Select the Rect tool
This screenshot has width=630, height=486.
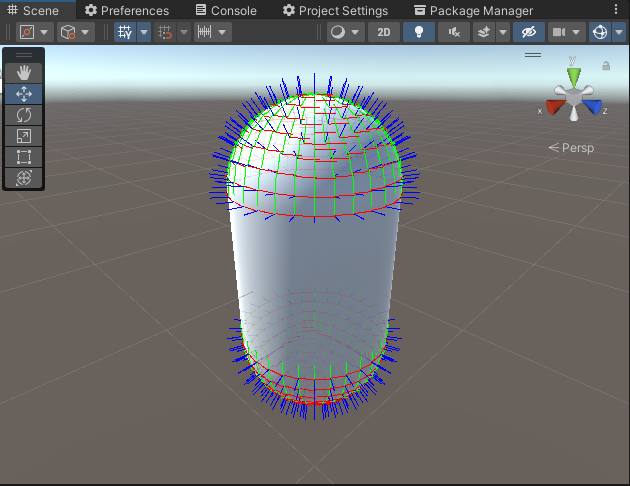24,157
